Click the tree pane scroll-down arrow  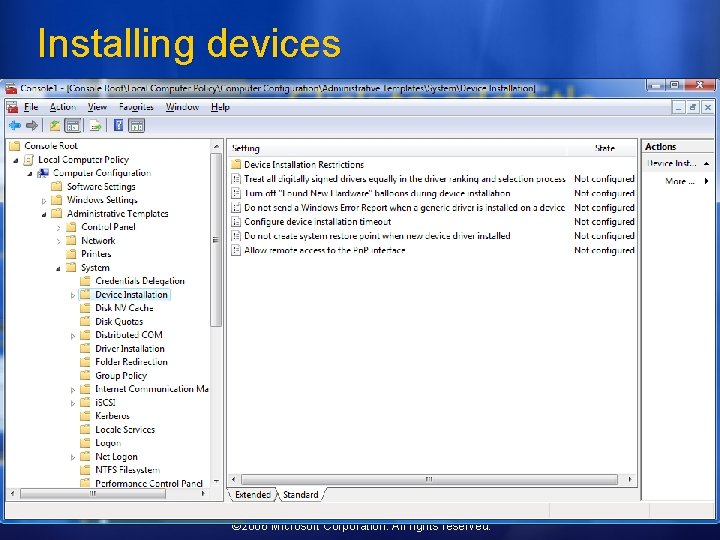pyautogui.click(x=216, y=482)
